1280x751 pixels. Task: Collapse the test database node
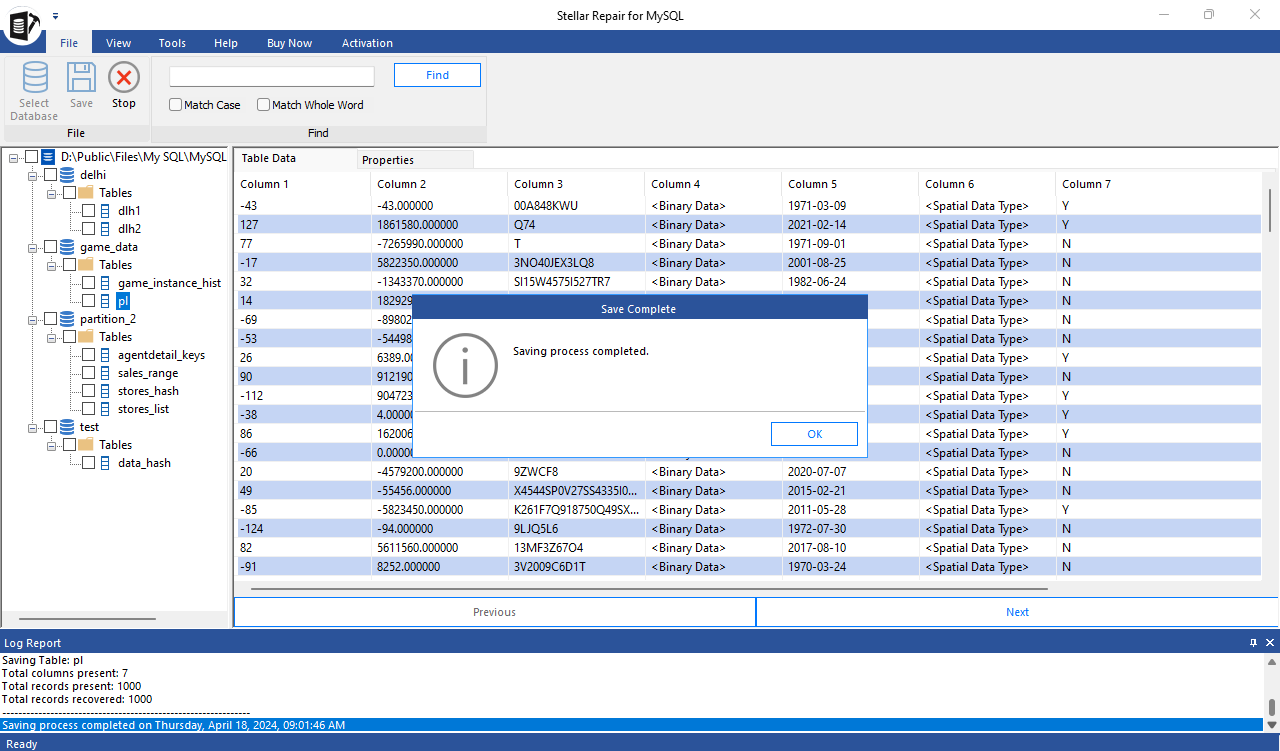click(x=33, y=427)
